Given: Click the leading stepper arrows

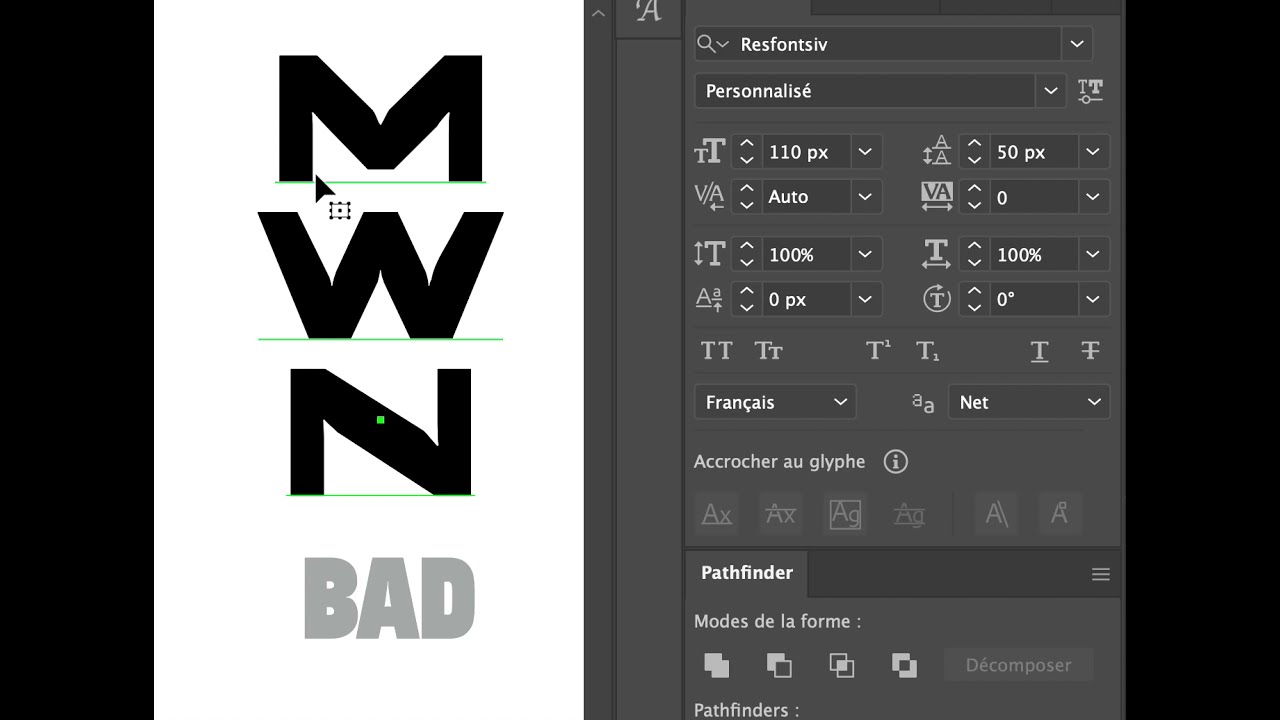Looking at the screenshot, I should (x=975, y=152).
